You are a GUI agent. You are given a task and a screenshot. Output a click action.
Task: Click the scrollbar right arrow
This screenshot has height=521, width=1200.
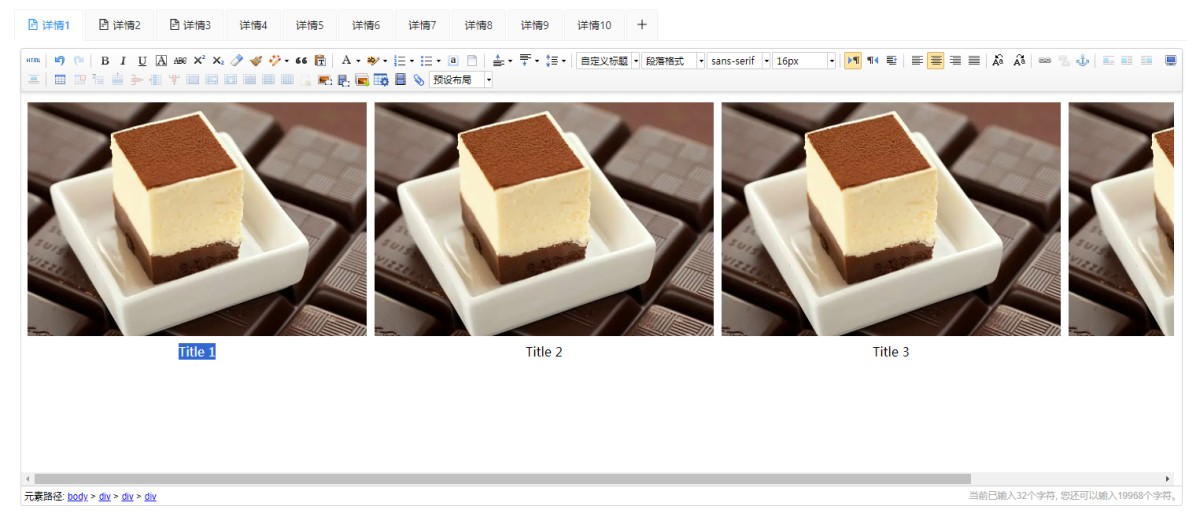click(x=1168, y=479)
